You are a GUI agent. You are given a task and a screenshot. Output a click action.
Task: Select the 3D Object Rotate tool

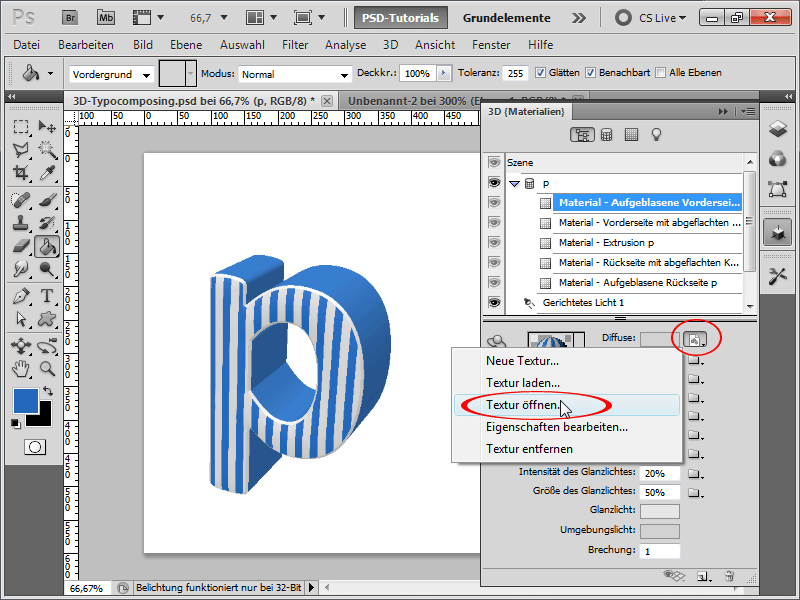point(21,346)
